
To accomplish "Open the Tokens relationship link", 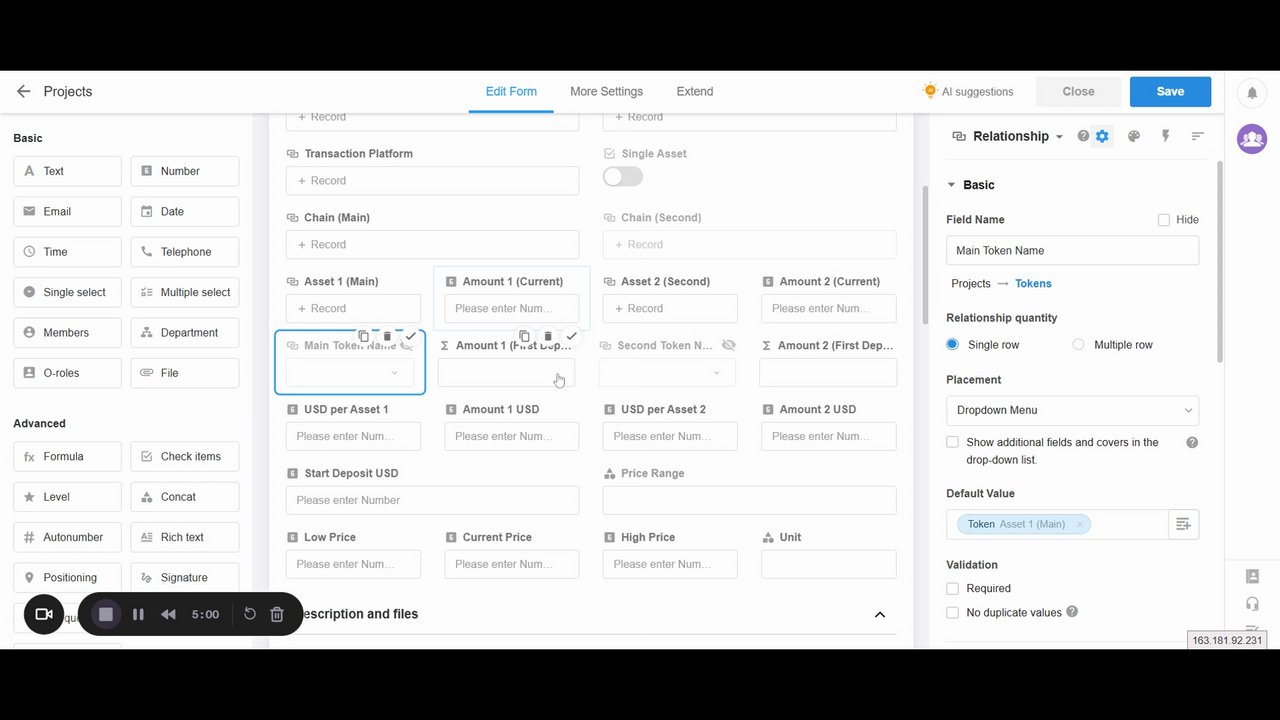I will click(x=1033, y=284).
